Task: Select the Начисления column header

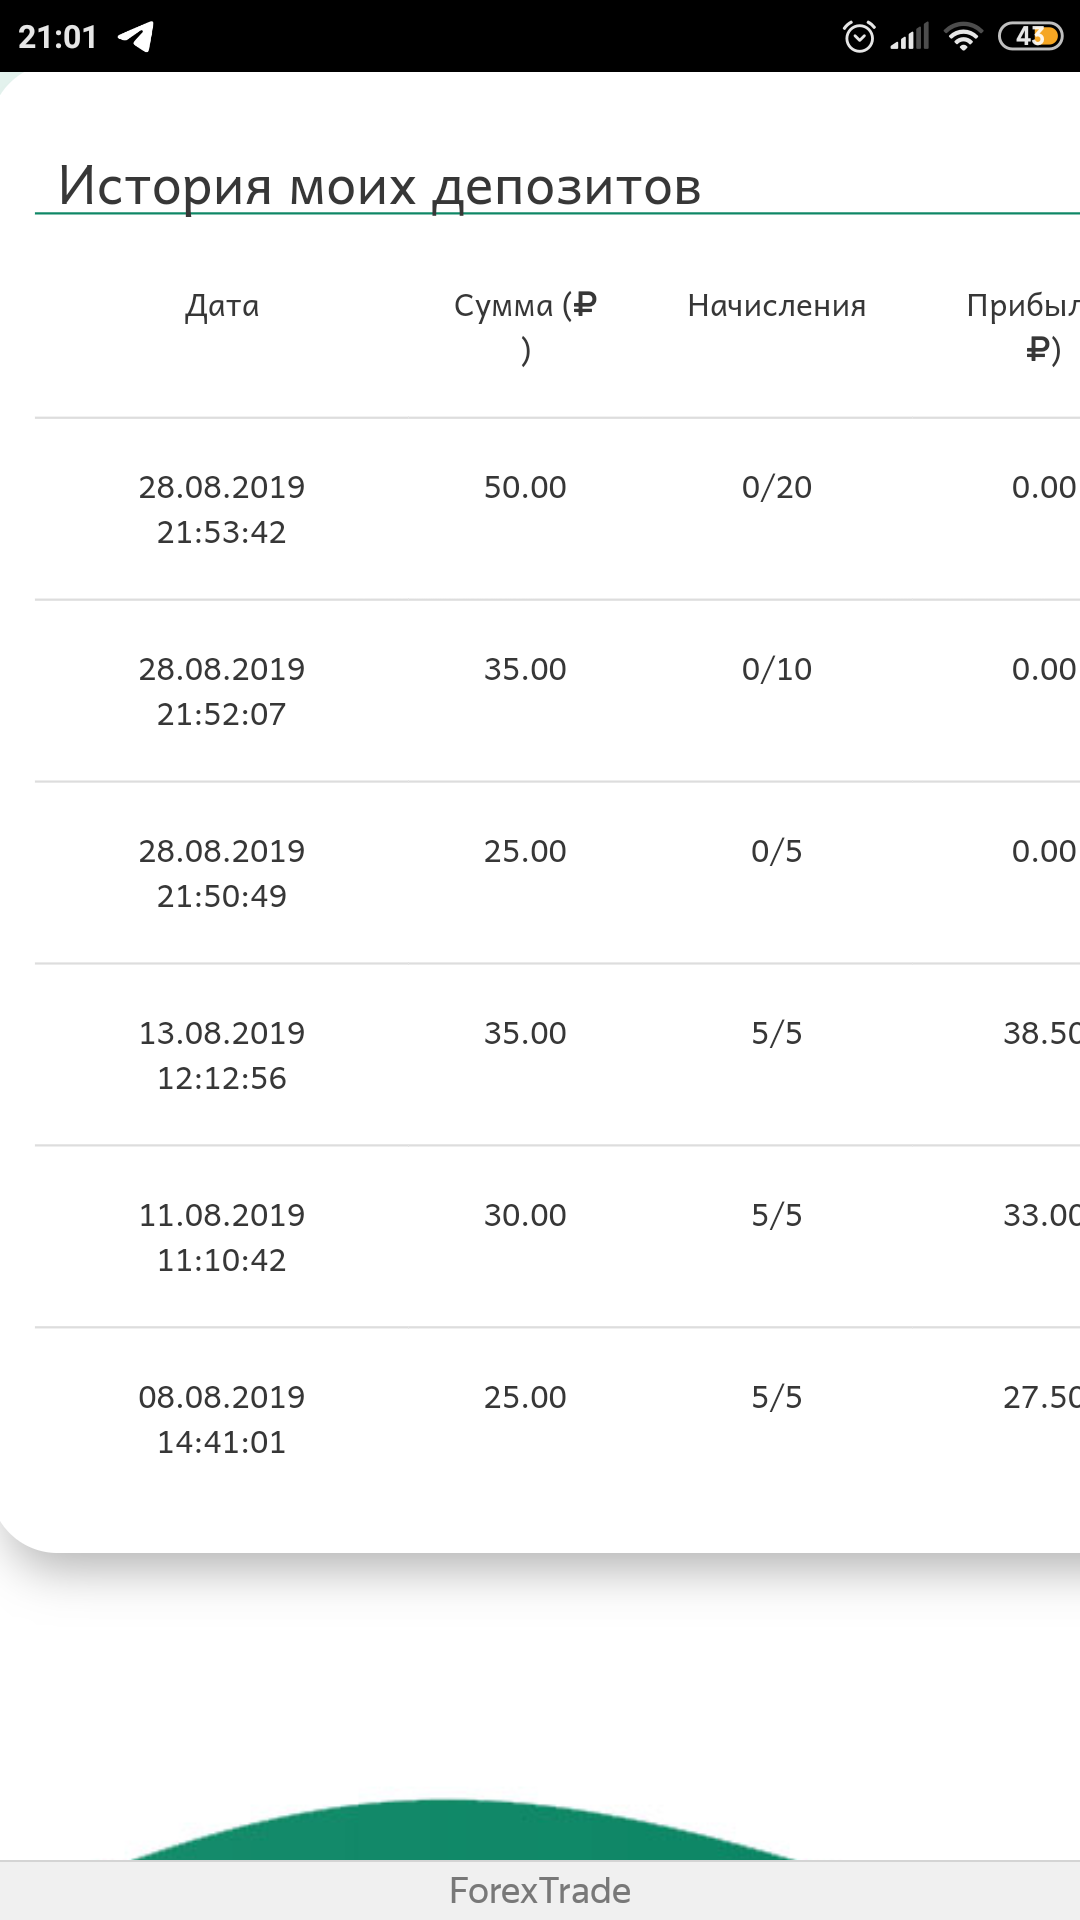Action: pyautogui.click(x=777, y=305)
